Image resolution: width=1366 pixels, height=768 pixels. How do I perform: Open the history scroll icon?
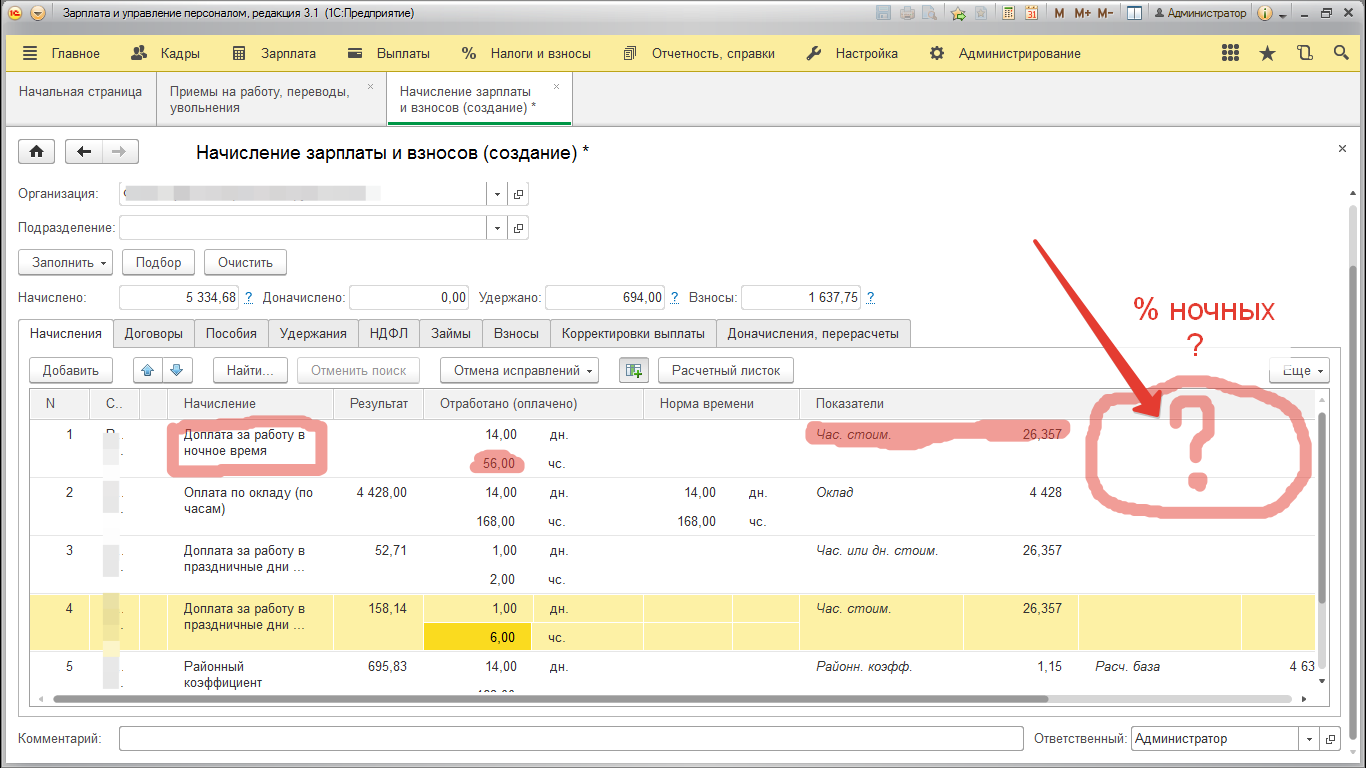pos(1304,54)
